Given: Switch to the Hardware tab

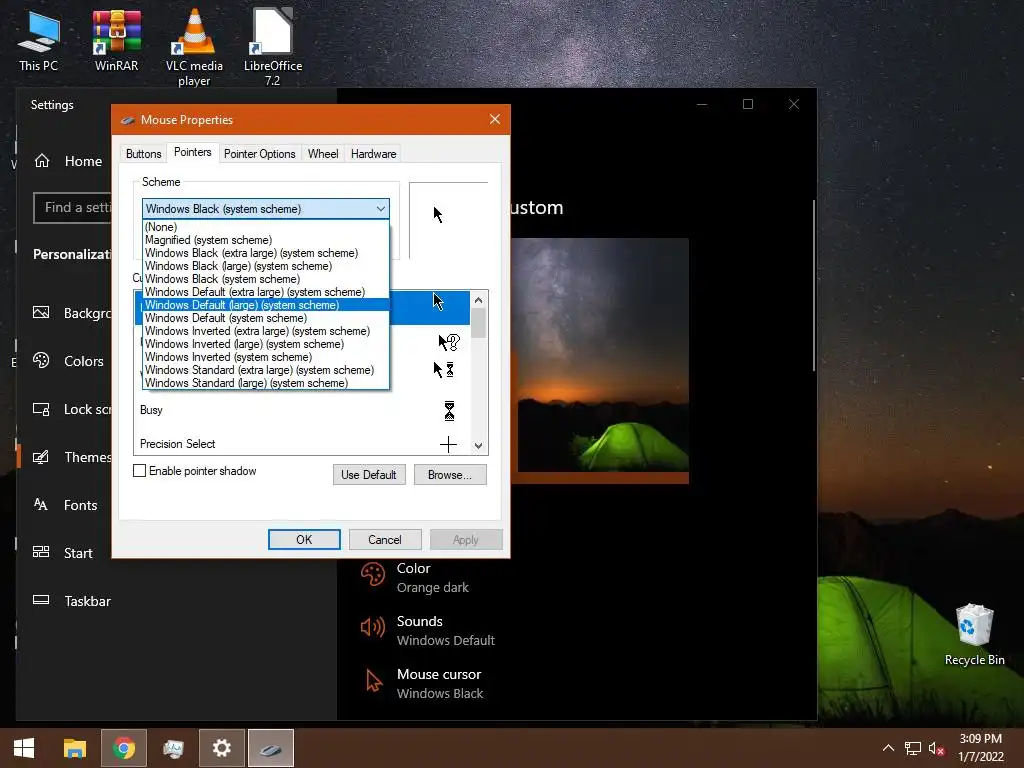Looking at the screenshot, I should coord(374,153).
